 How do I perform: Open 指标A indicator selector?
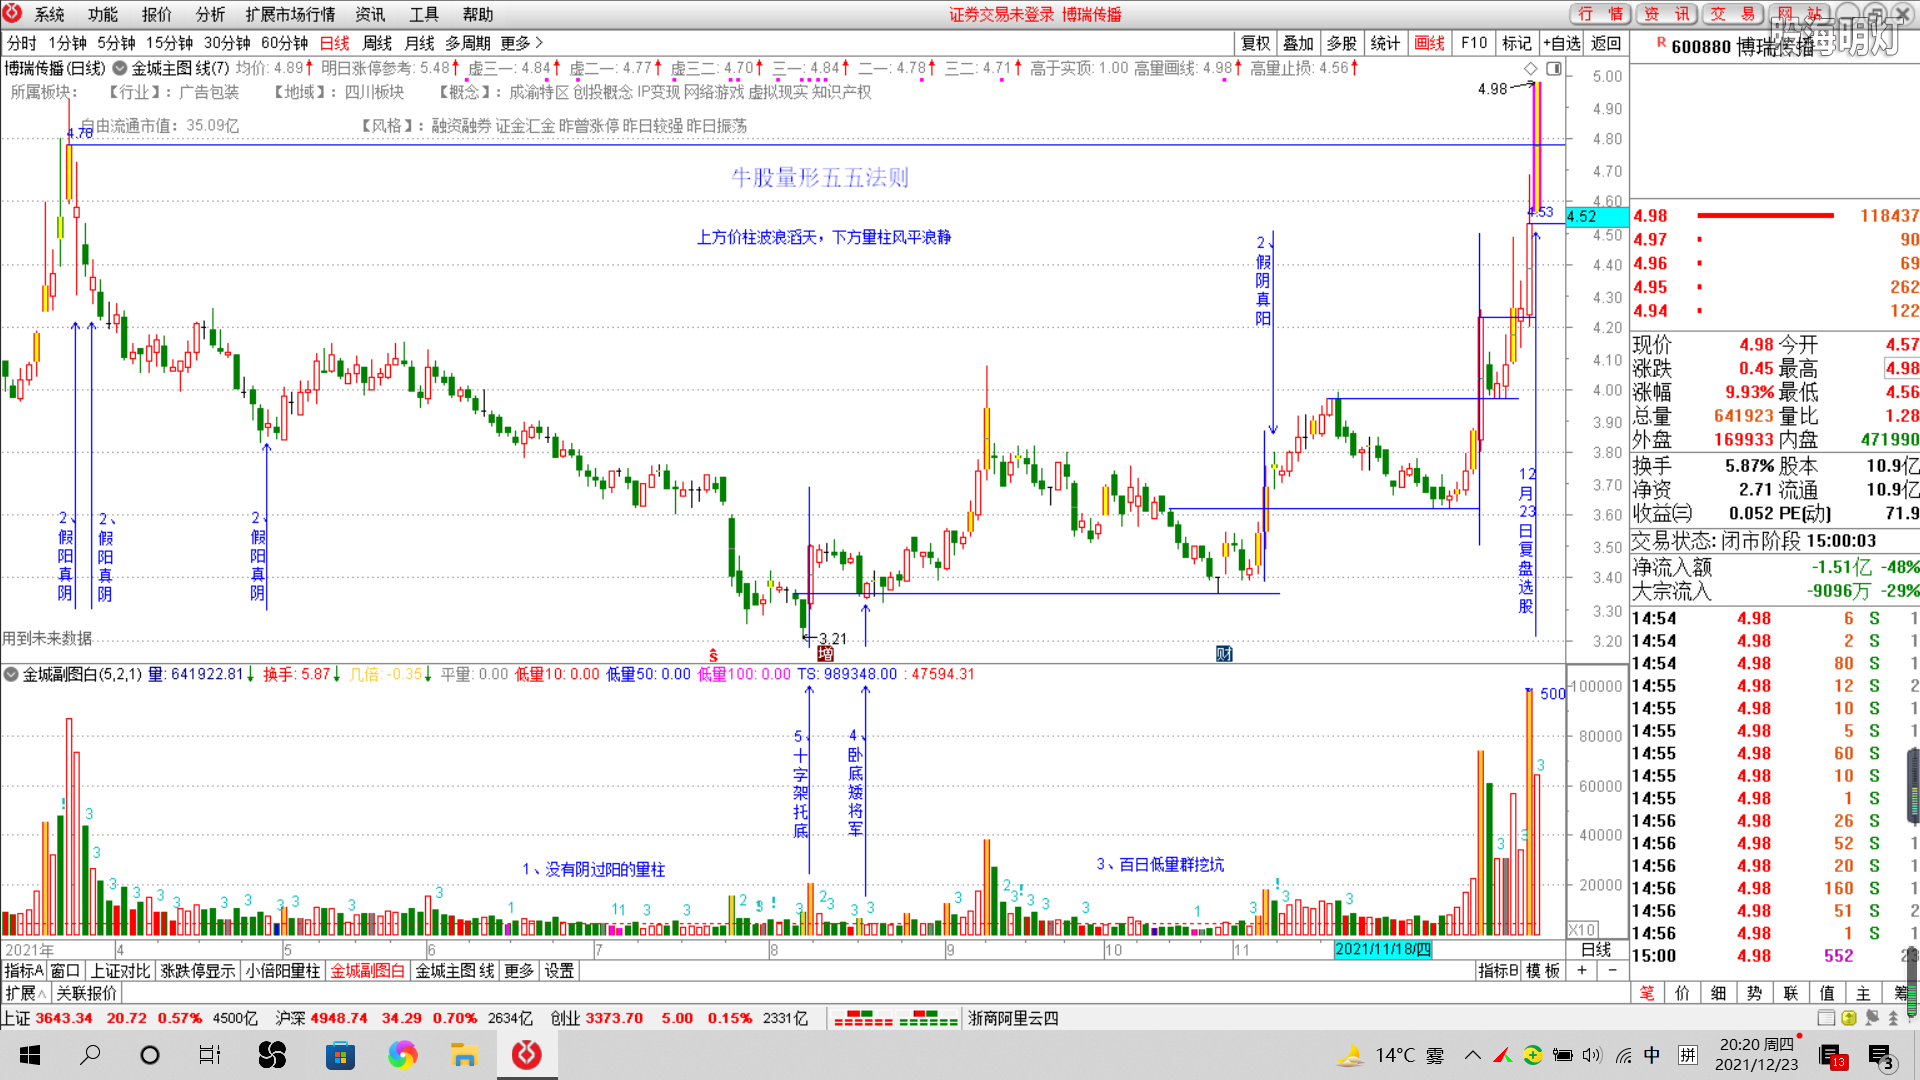tap(24, 971)
